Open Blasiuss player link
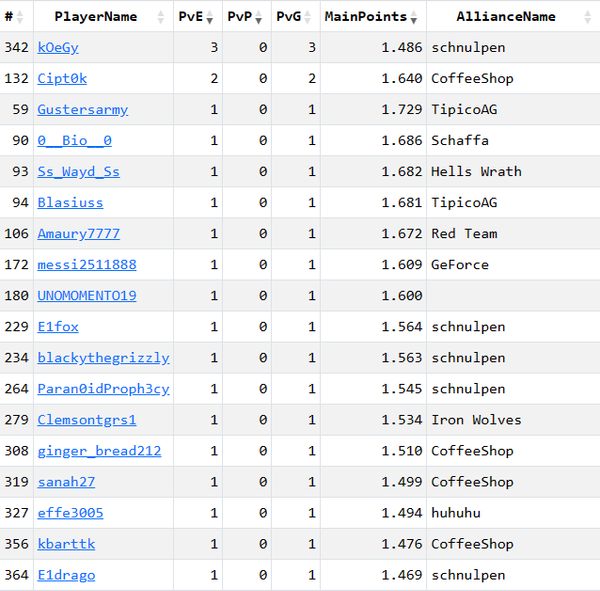The height and width of the screenshot is (591, 600). point(70,203)
